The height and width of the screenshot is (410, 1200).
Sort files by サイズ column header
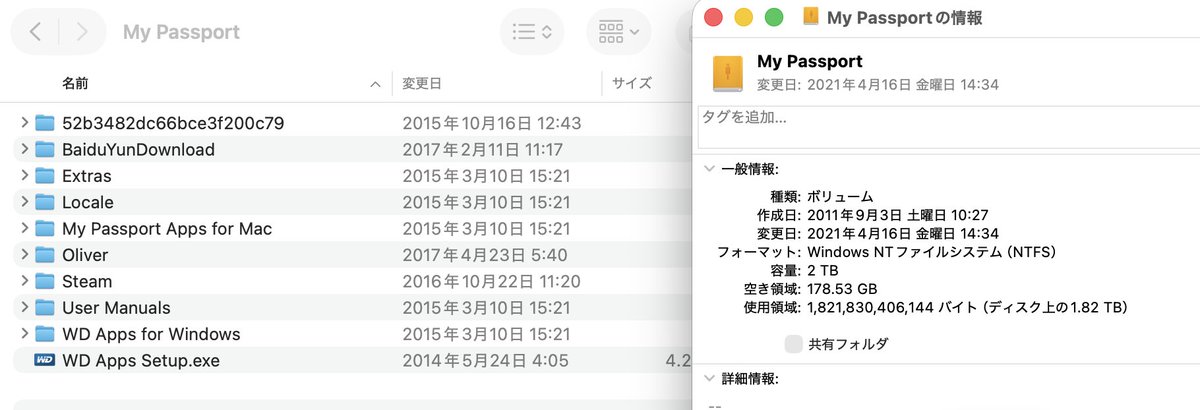click(632, 84)
